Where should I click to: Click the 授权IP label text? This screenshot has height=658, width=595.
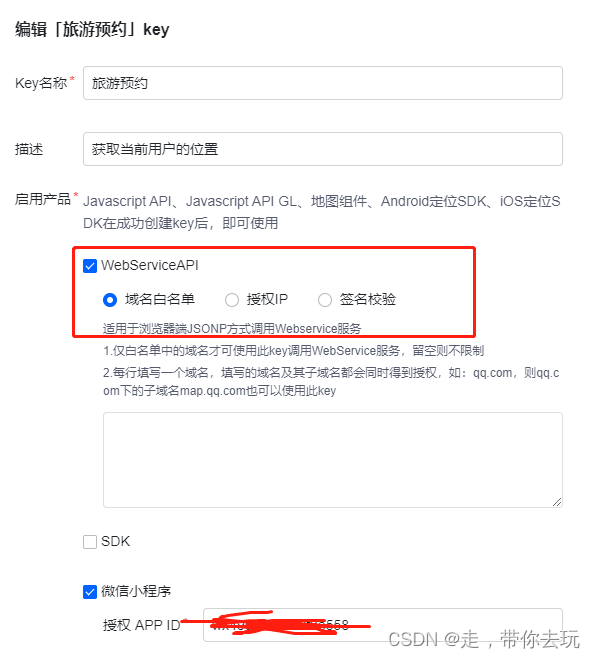(267, 299)
